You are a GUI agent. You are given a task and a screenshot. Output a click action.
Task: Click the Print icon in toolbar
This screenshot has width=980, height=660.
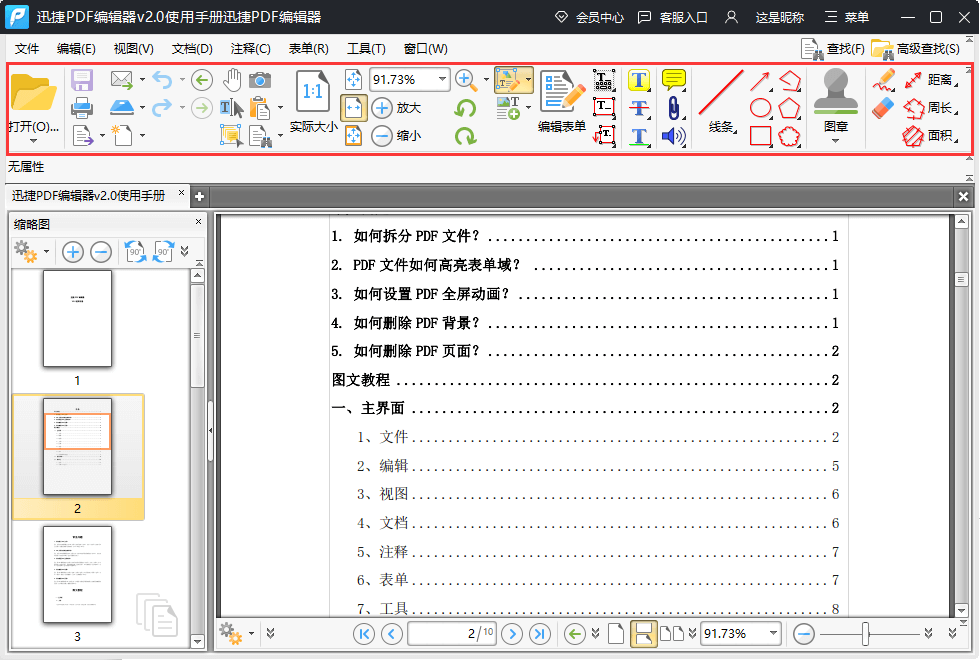[x=82, y=107]
